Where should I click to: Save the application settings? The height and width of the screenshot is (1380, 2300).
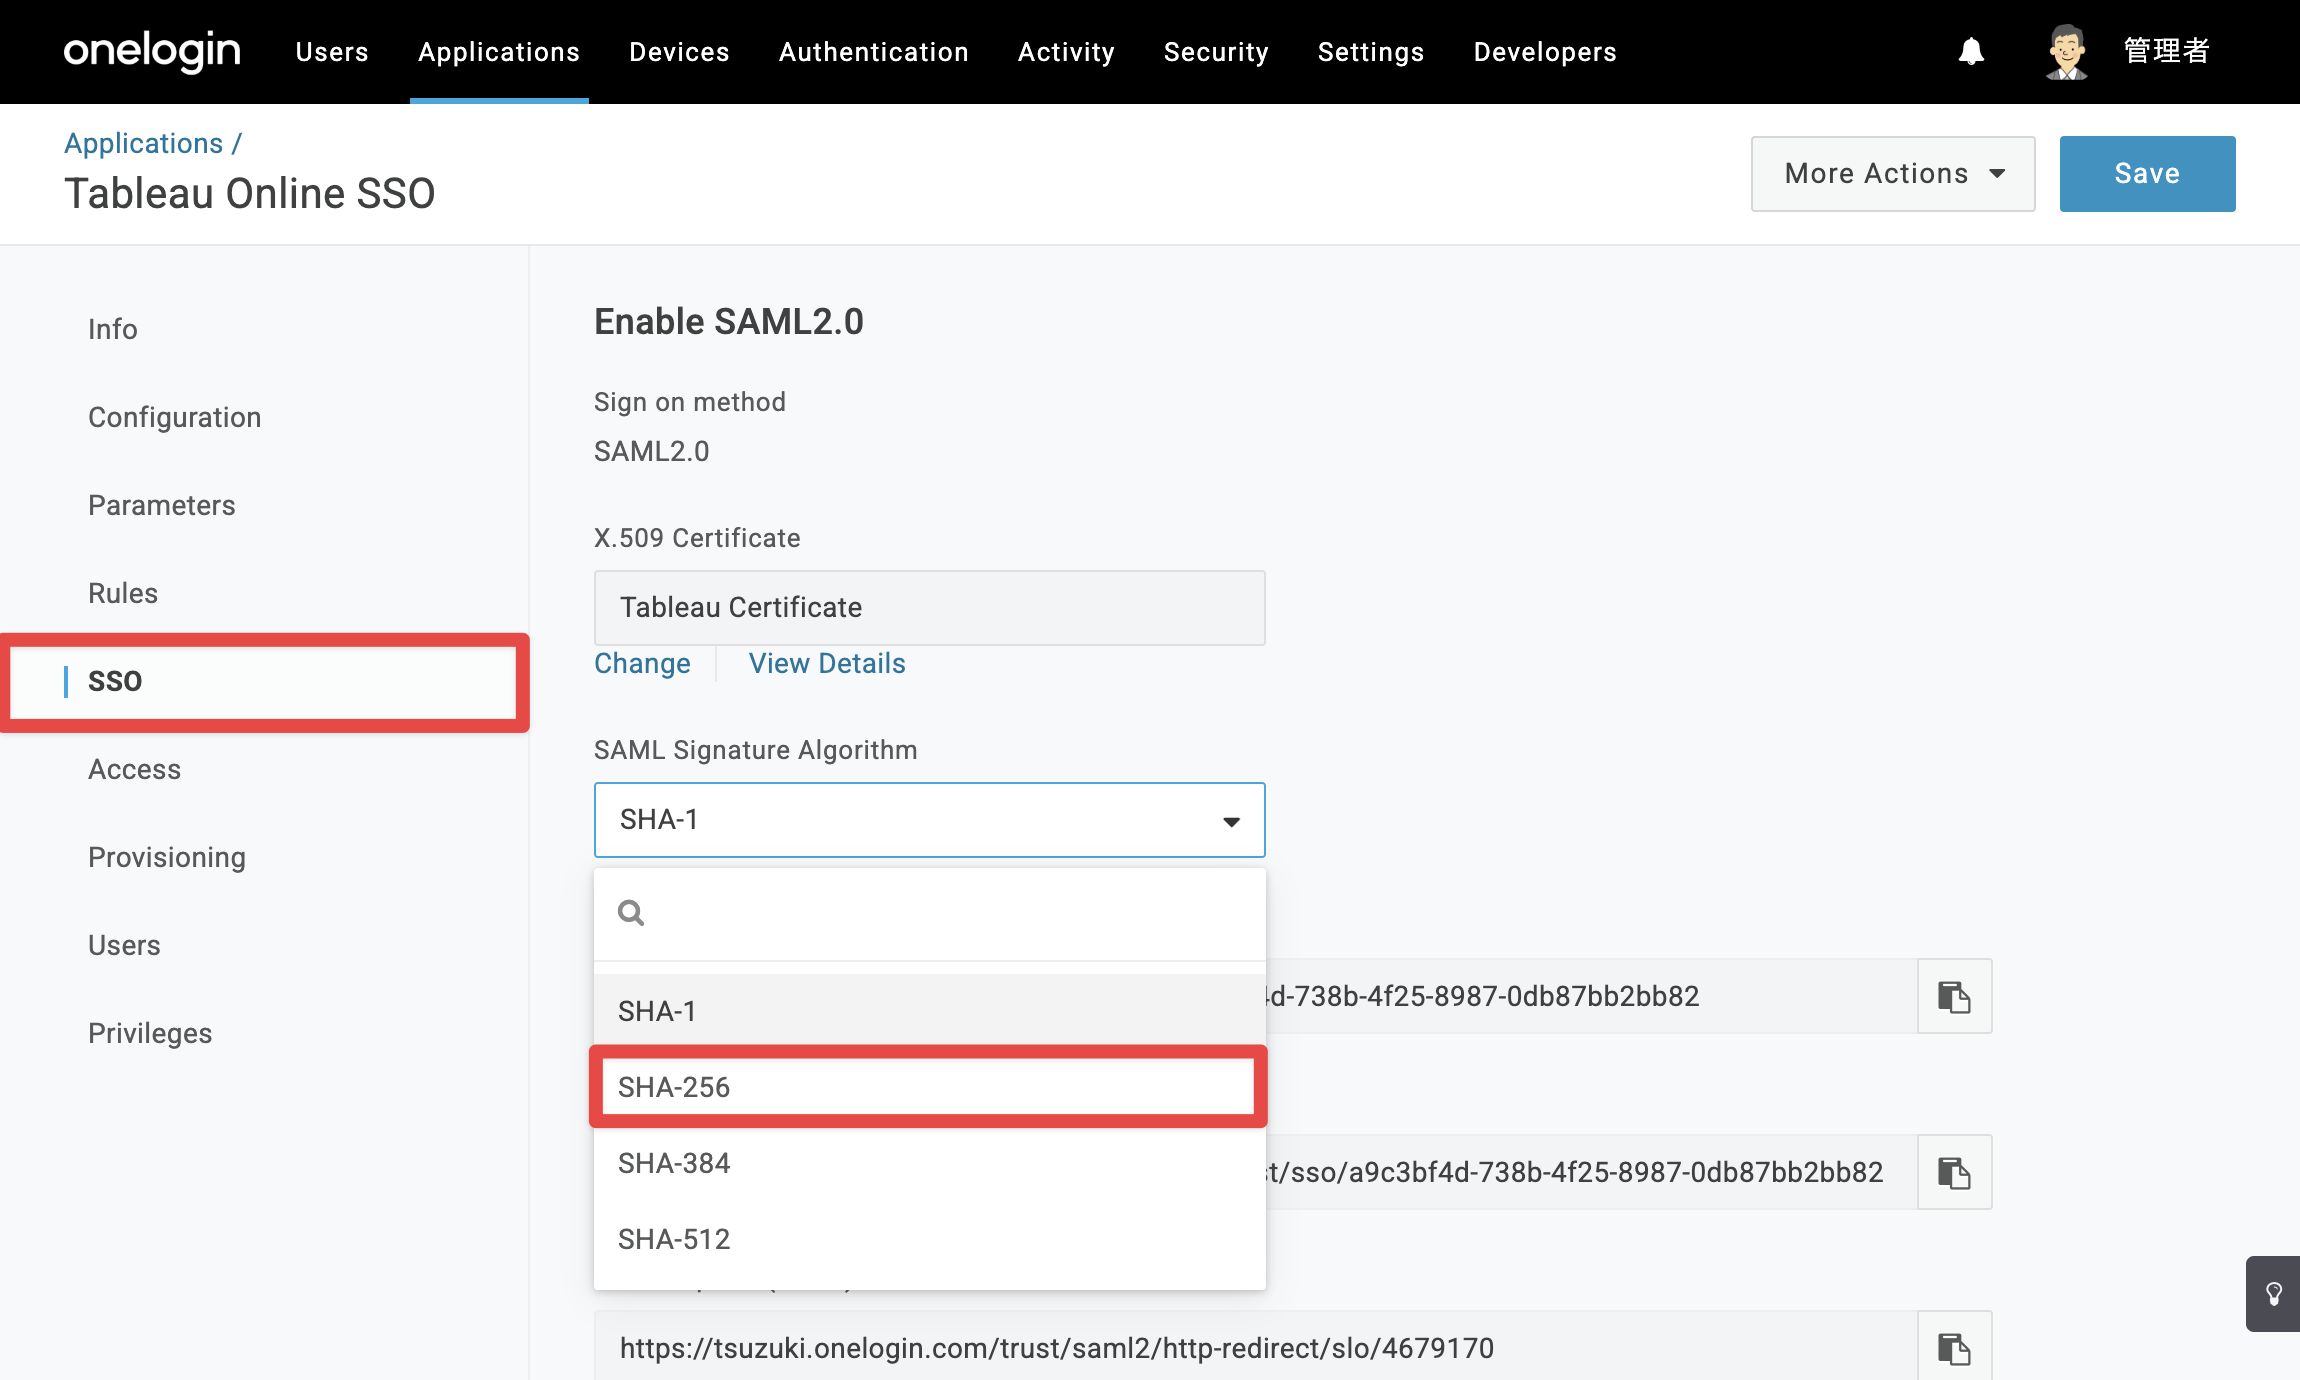point(2147,174)
